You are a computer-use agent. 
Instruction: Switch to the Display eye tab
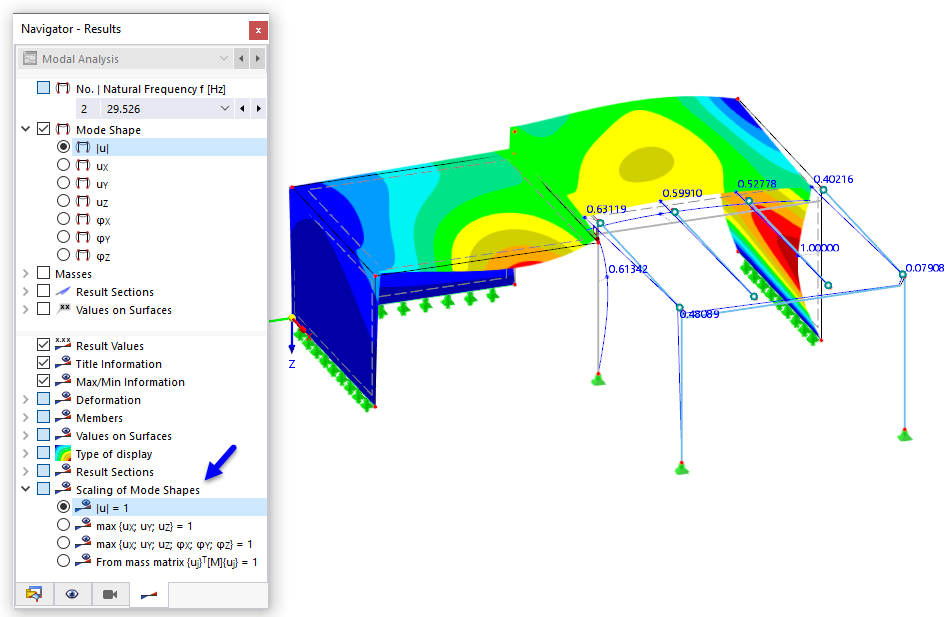pos(72,595)
